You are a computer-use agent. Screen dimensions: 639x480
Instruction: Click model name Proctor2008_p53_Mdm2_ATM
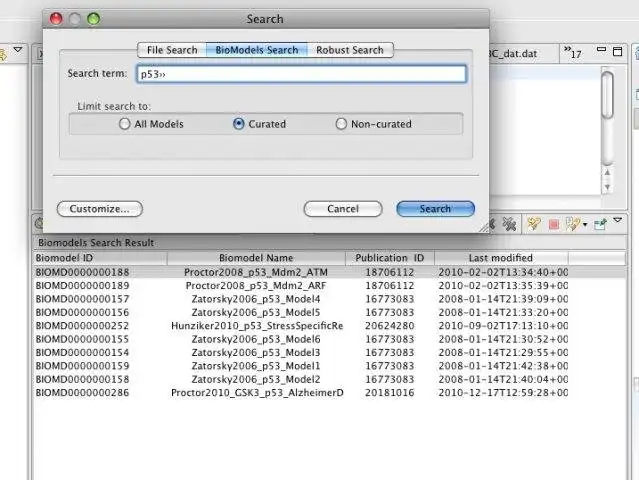click(x=256, y=272)
